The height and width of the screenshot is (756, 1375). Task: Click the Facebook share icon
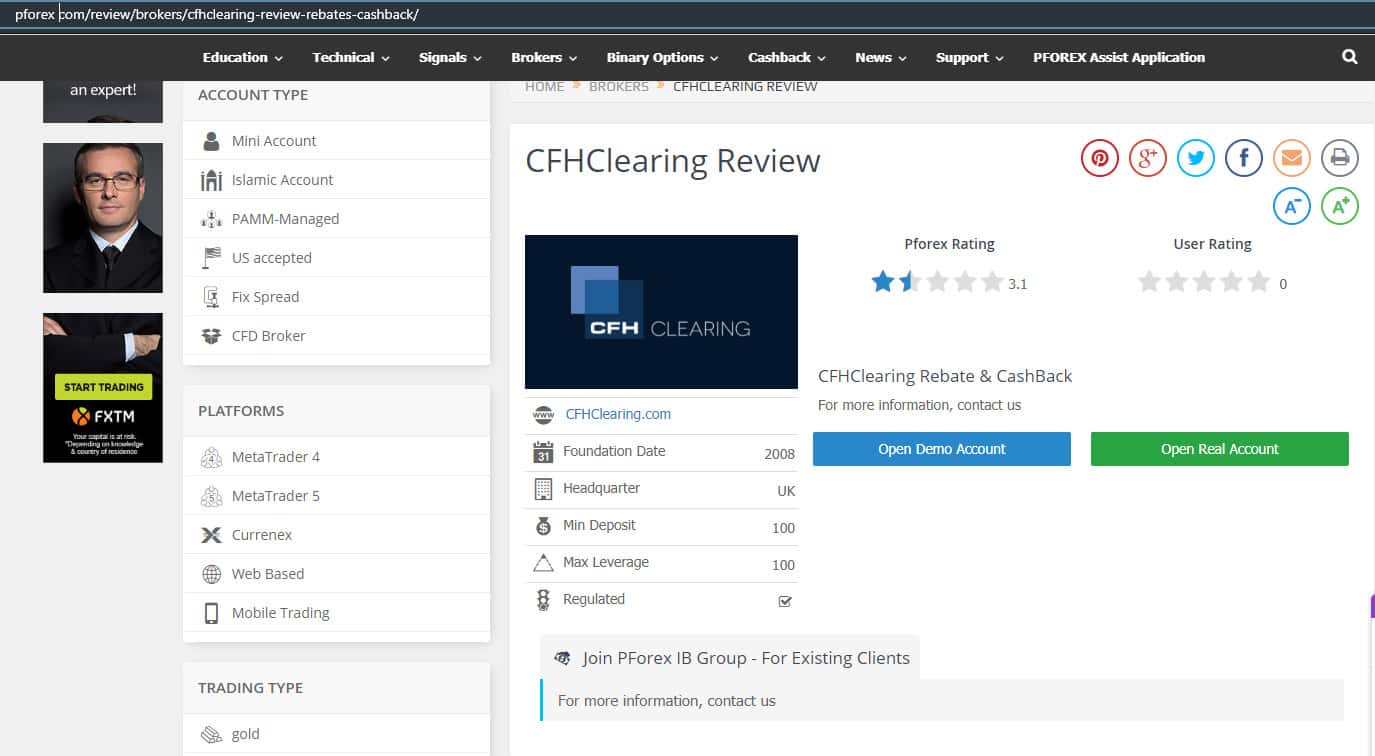[x=1243, y=158]
